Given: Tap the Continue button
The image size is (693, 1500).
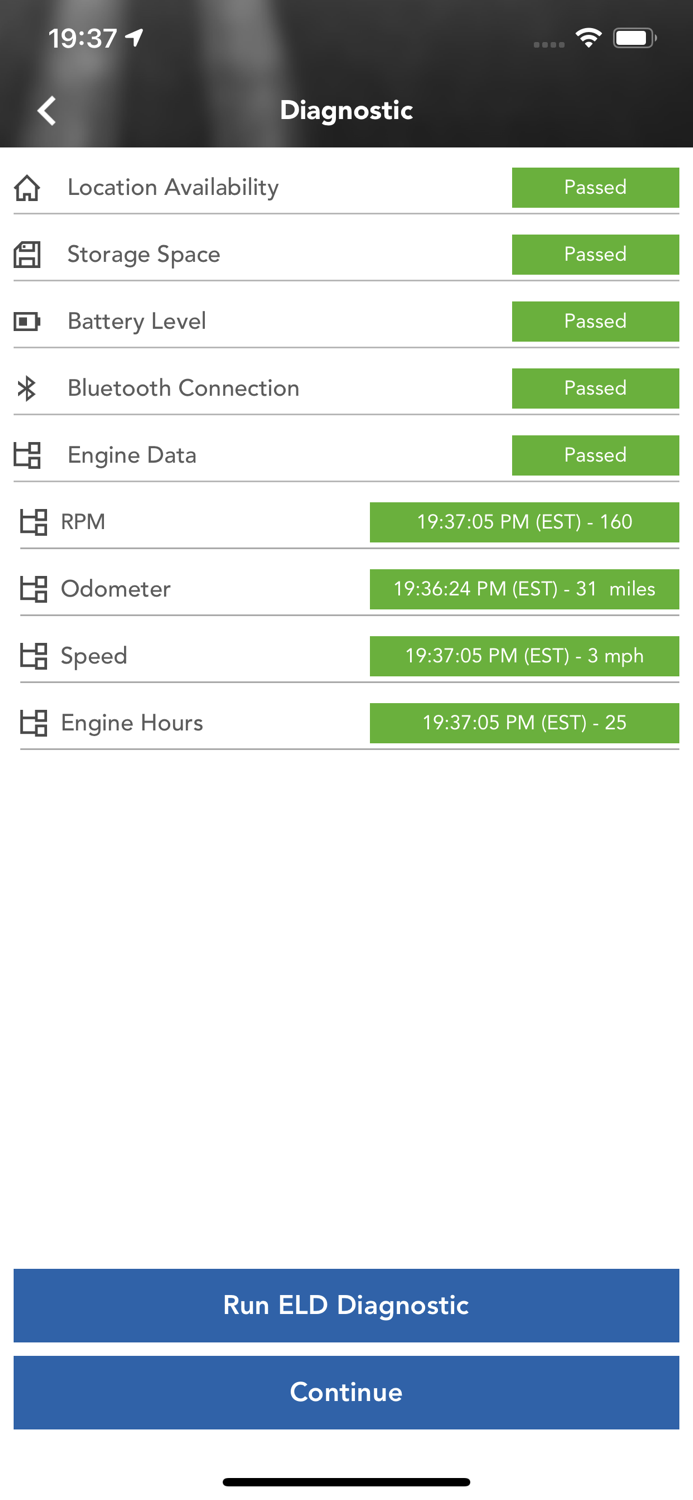Looking at the screenshot, I should [x=346, y=1392].
